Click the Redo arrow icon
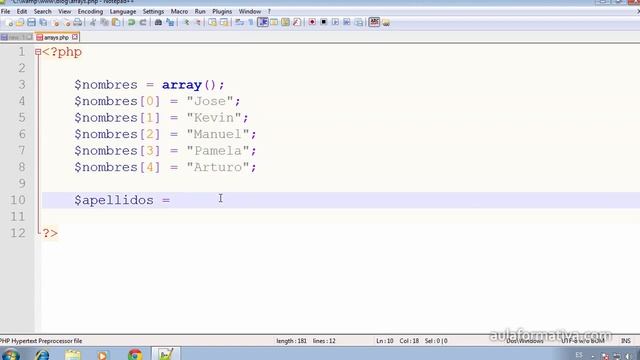Viewport: 640px width, 360px height. pyautogui.click(x=143, y=22)
